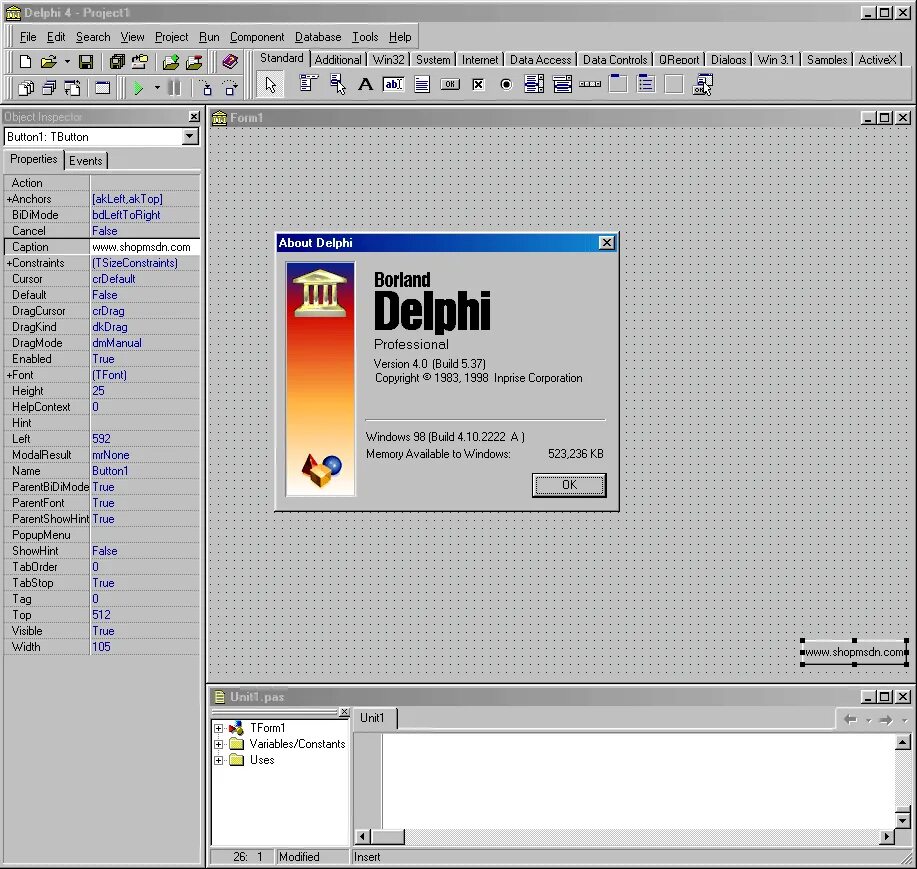Select the CheckBox component icon
The image size is (917, 869).
pos(478,84)
